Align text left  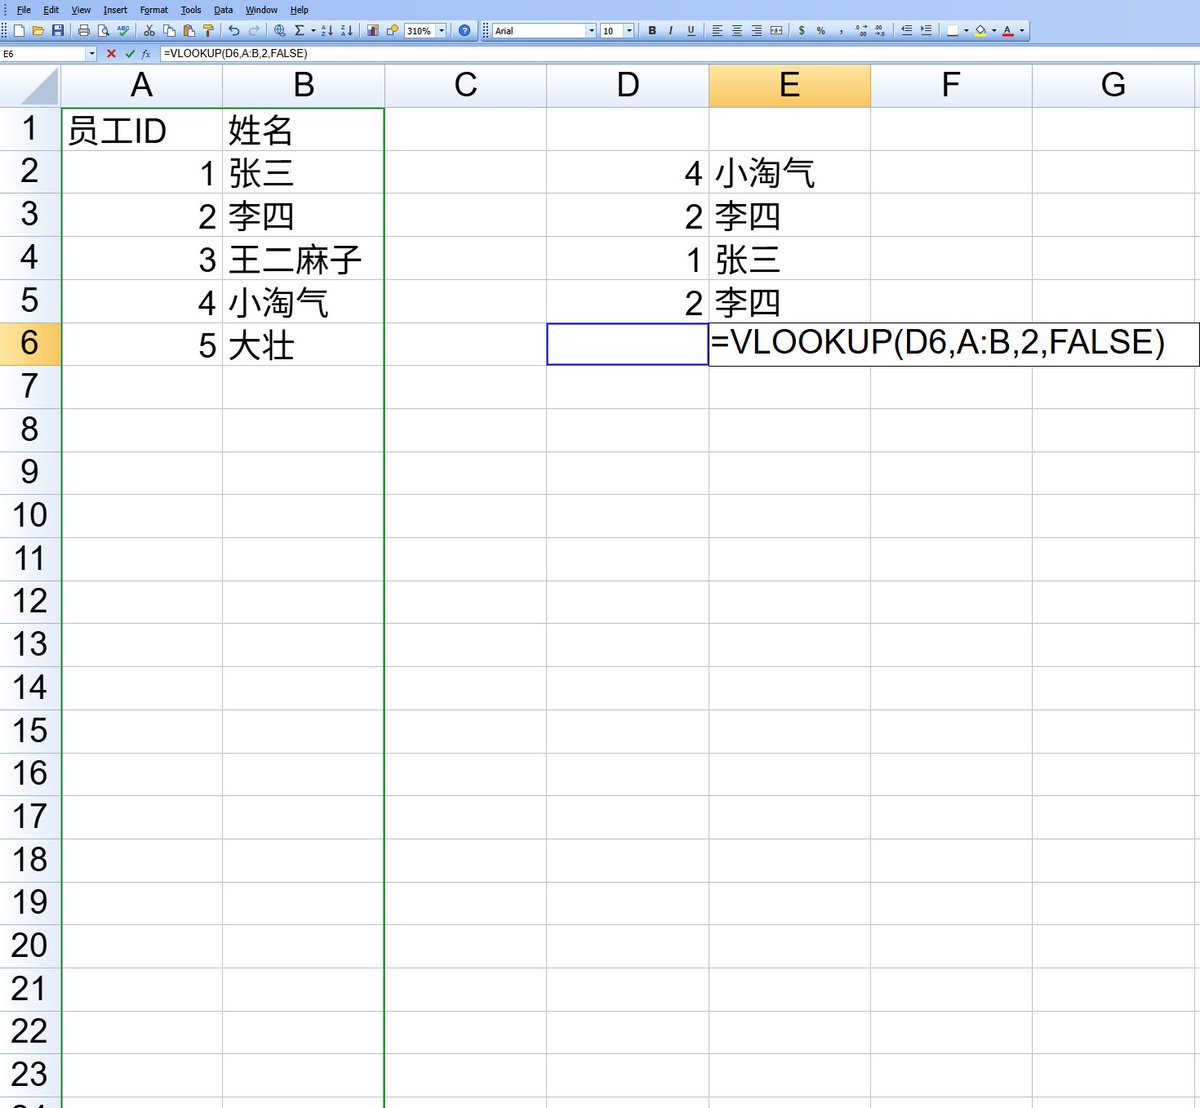717,31
